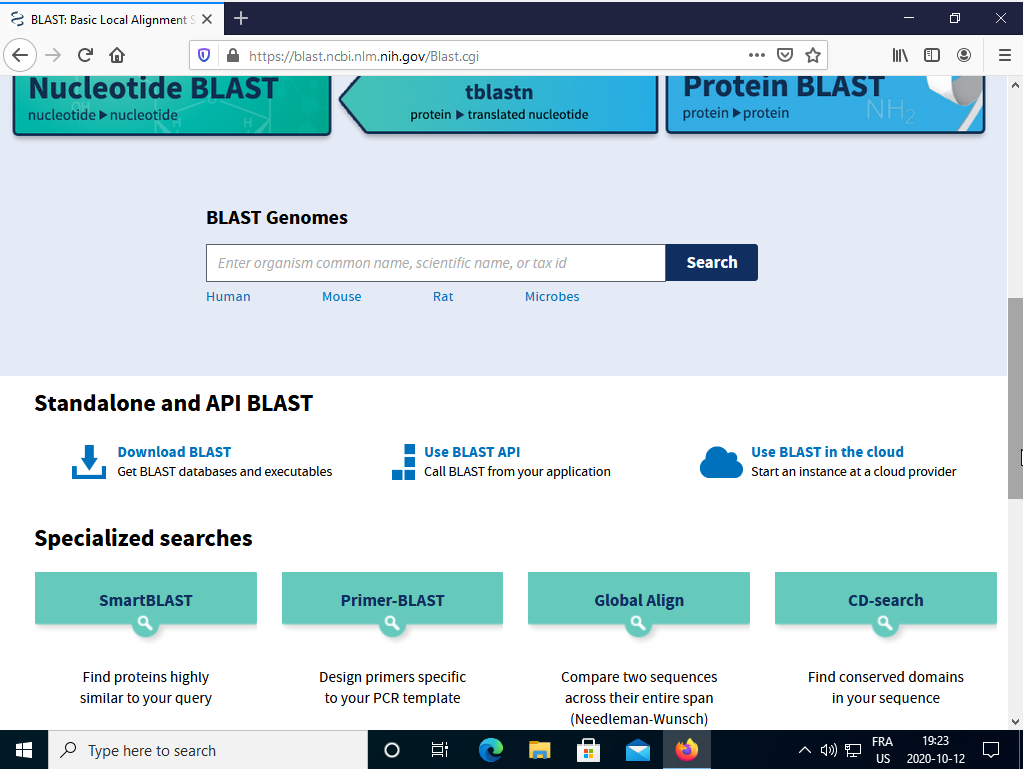This screenshot has width=1023, height=769.
Task: Click the browser Forward arrow button
Action: pyautogui.click(x=53, y=55)
